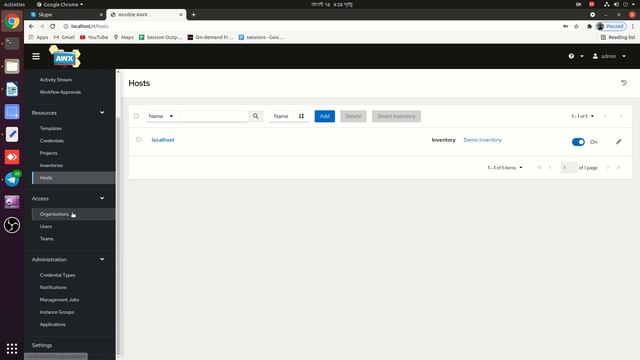Toggle localhost host On switch
The image size is (640, 360).
pyautogui.click(x=578, y=142)
